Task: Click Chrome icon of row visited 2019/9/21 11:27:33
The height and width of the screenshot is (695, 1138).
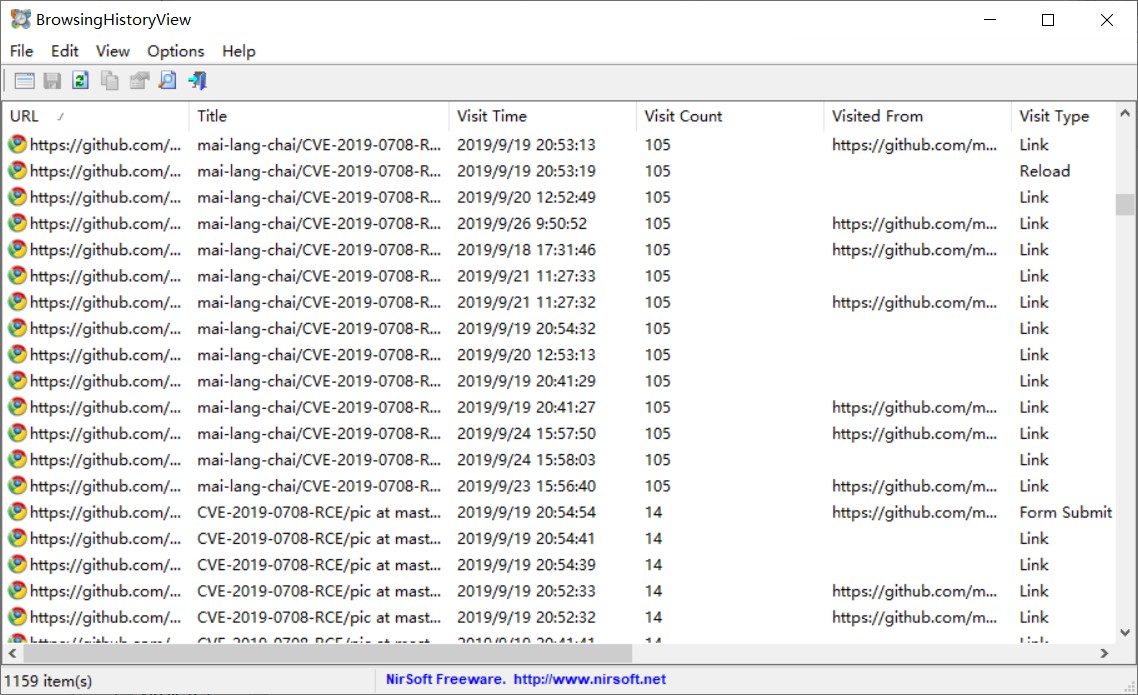Action: [17, 276]
